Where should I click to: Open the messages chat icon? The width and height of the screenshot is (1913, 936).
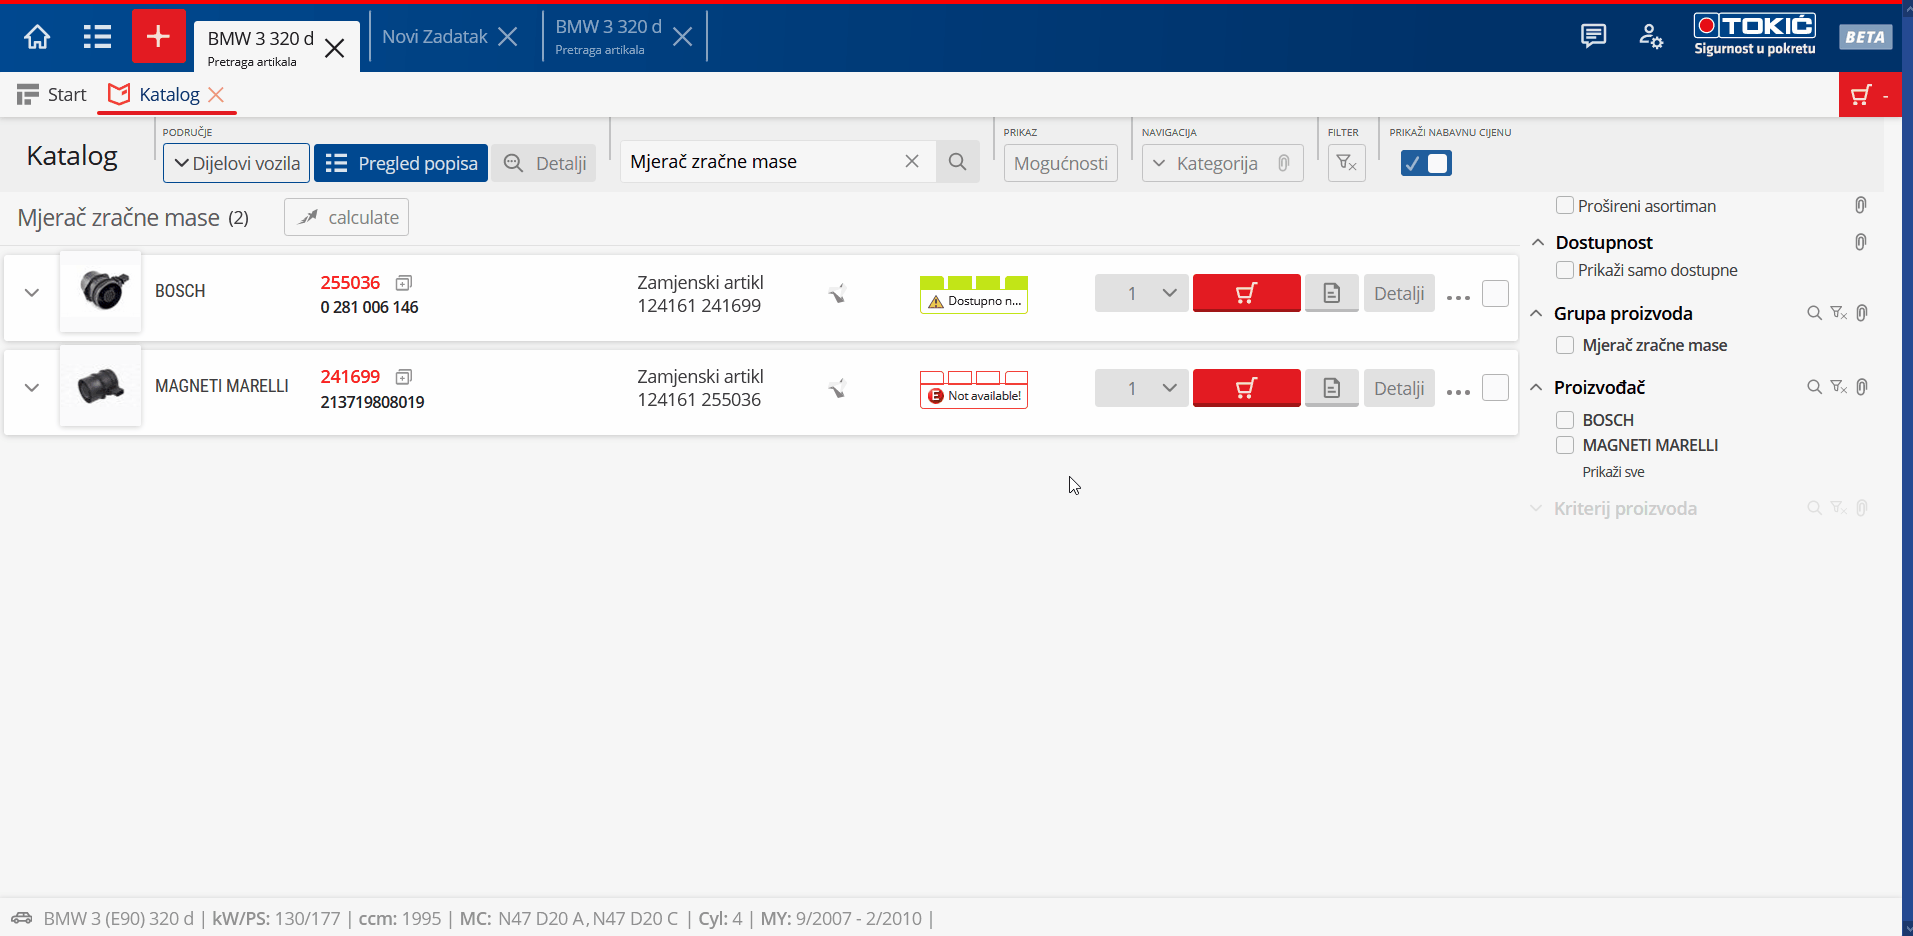tap(1593, 37)
